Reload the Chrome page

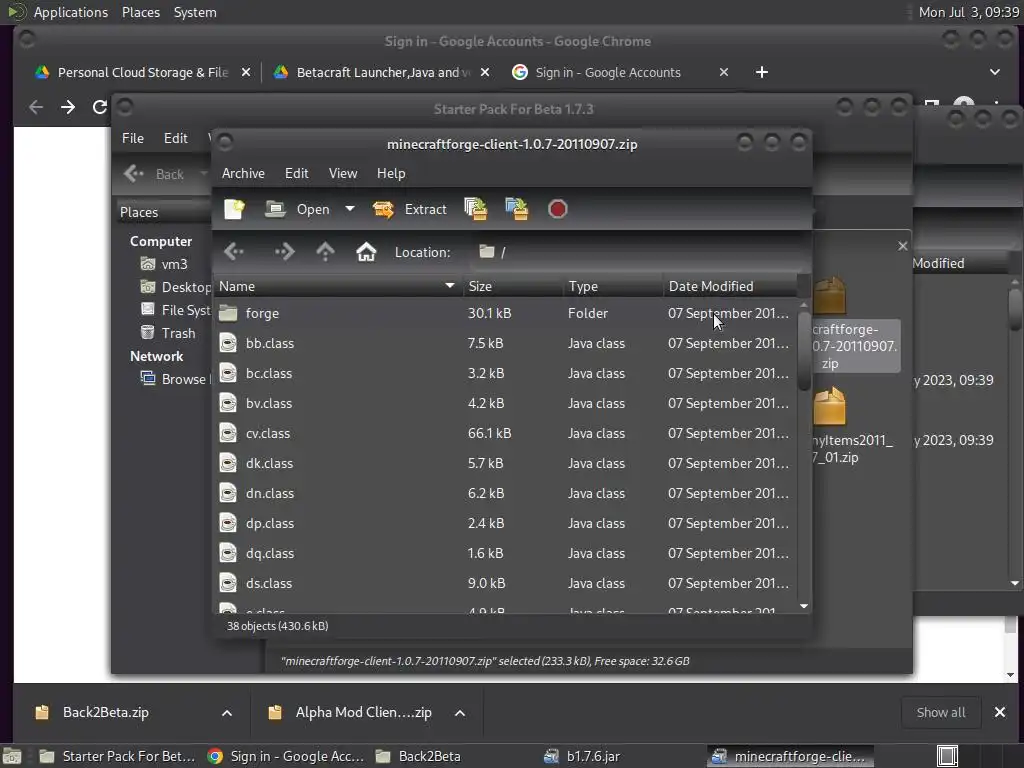pos(99,106)
